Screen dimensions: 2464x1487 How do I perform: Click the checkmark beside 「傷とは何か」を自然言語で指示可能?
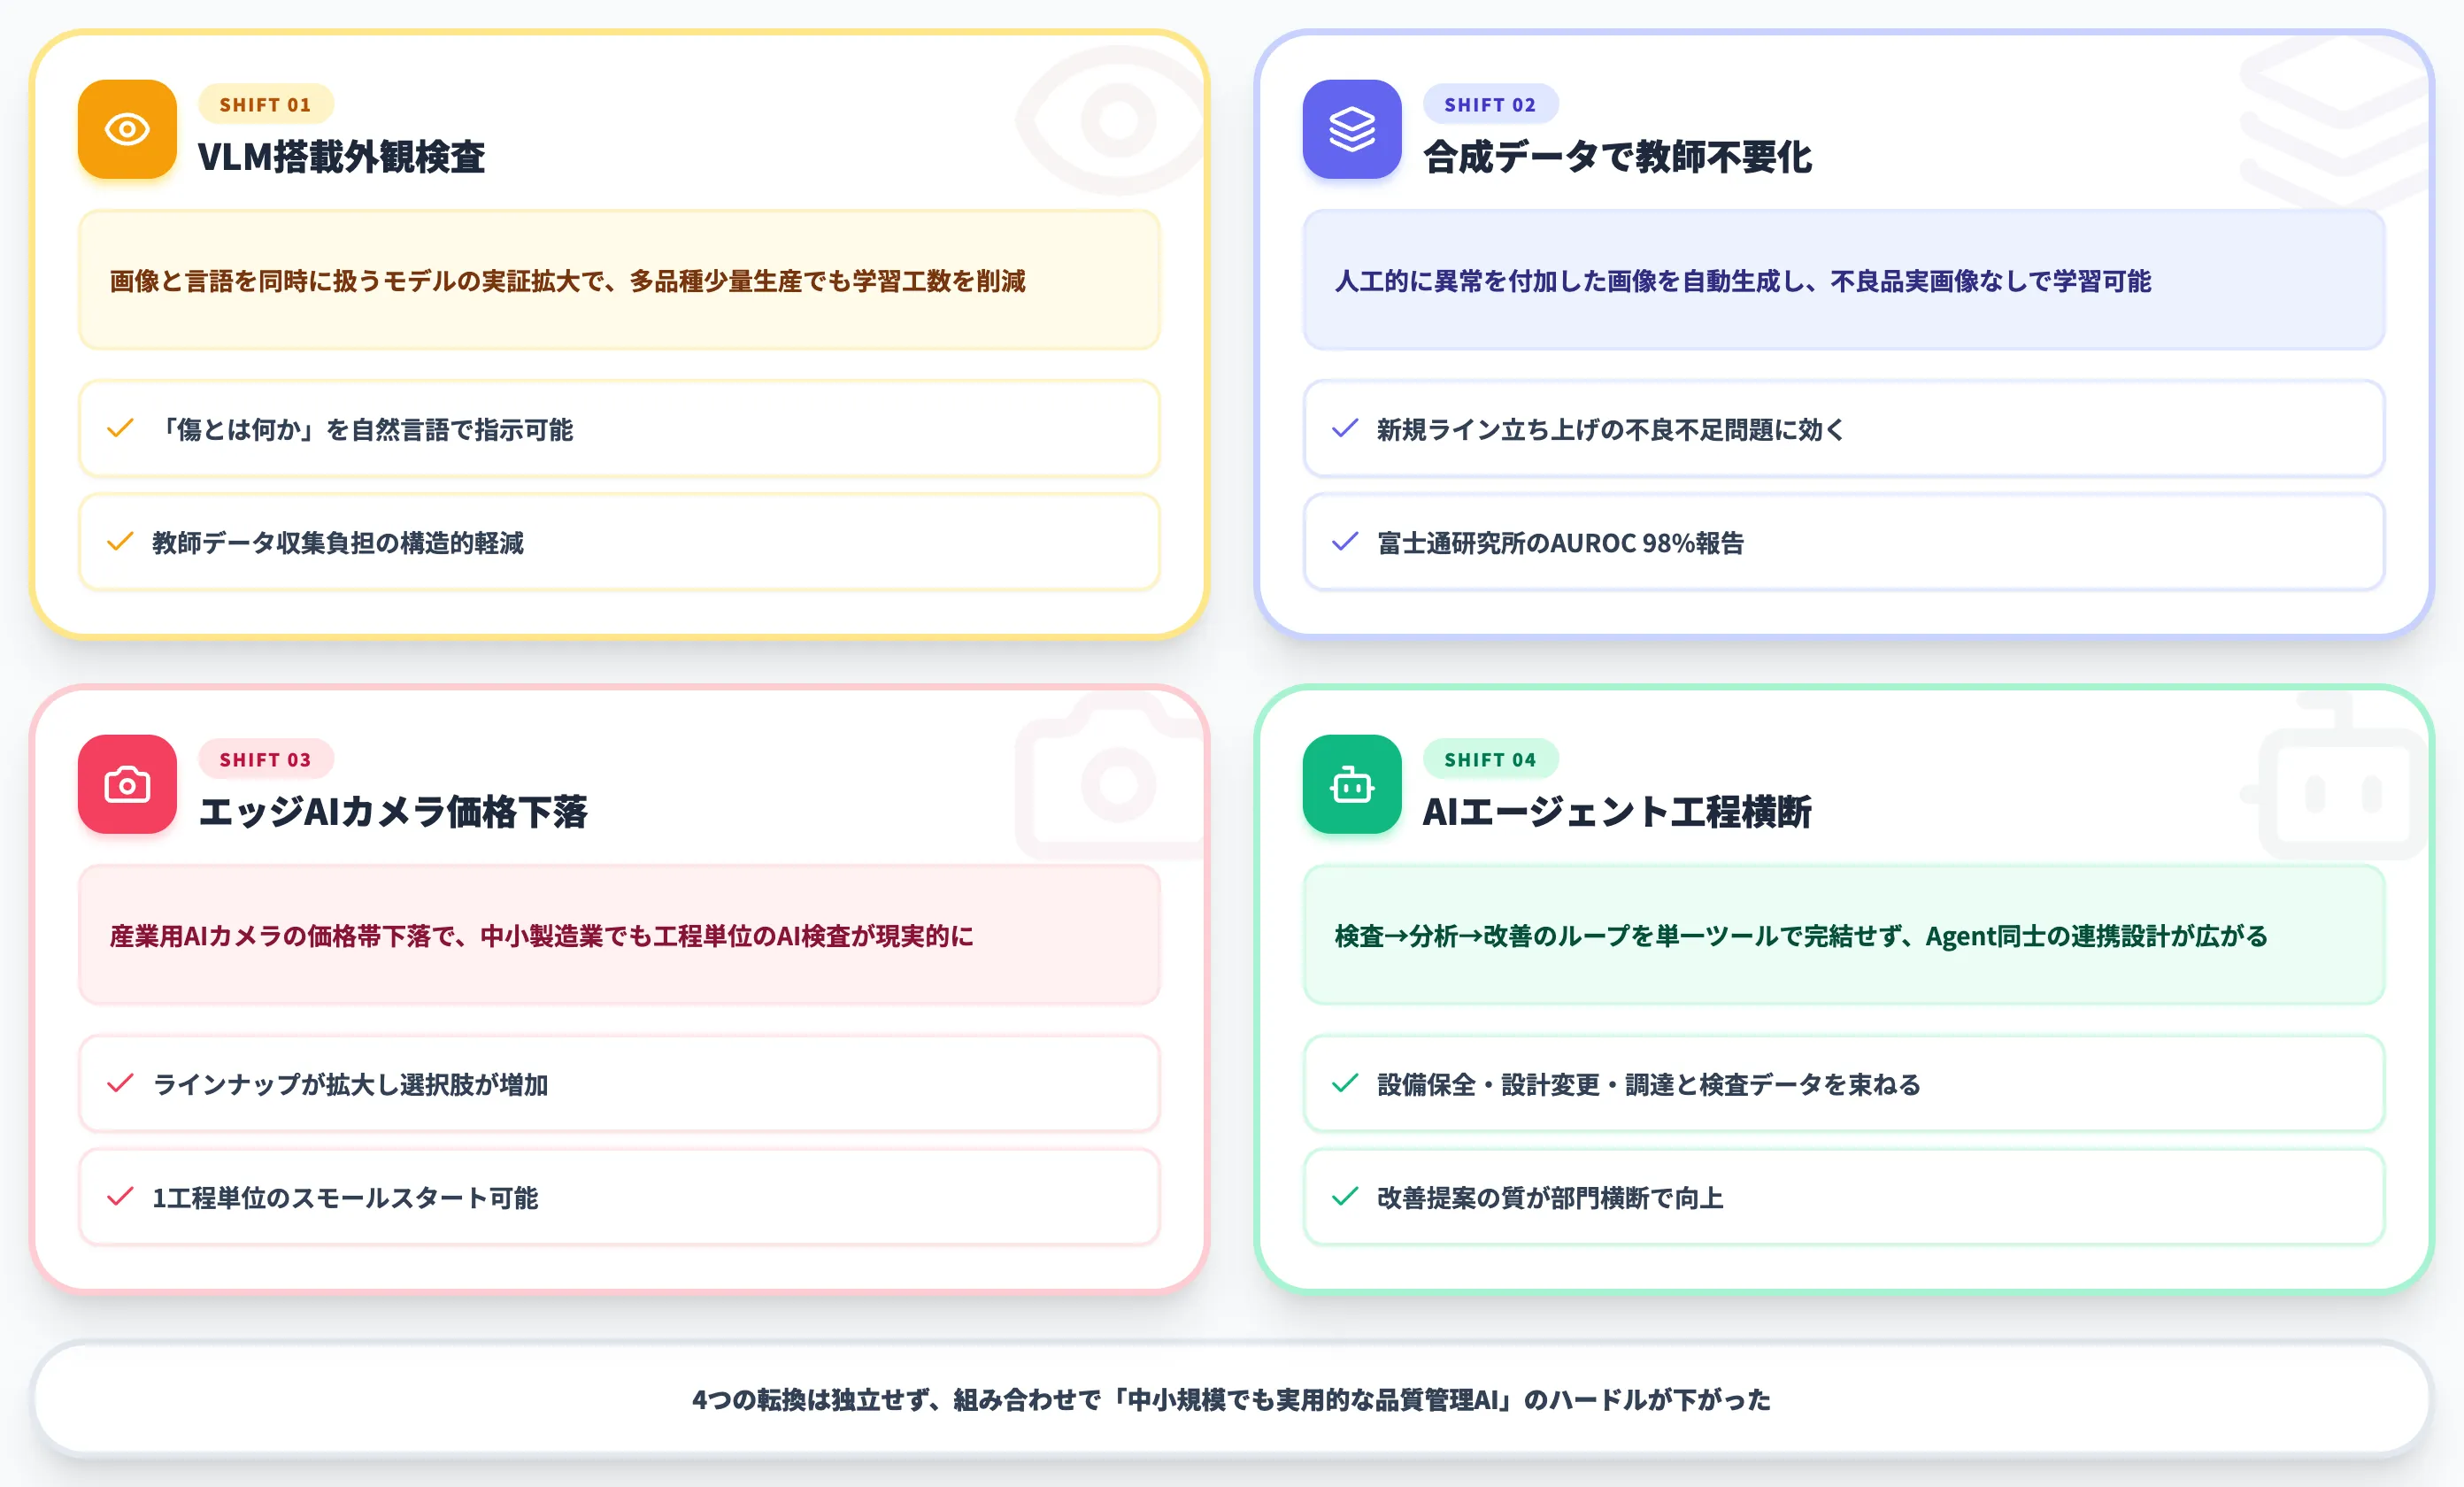(120, 429)
